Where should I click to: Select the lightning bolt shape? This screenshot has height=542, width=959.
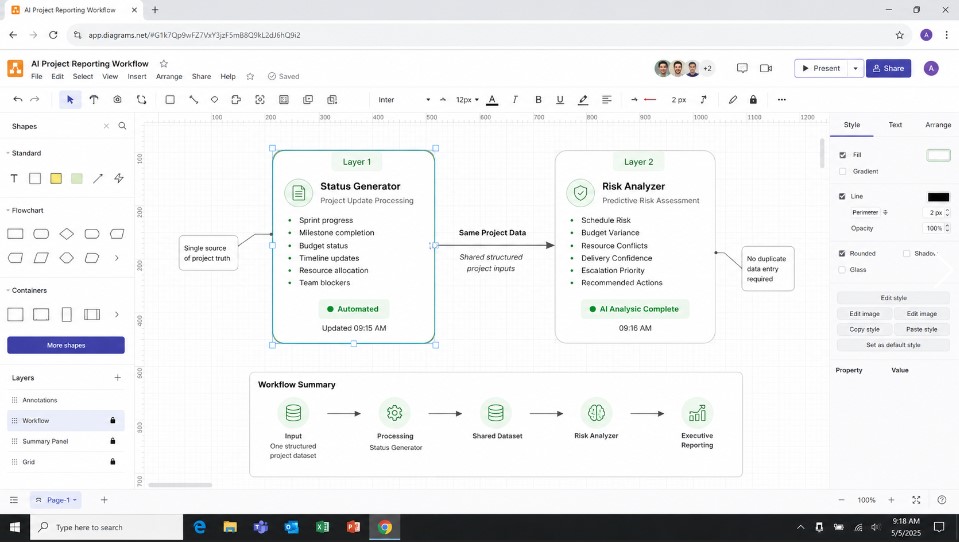pos(119,179)
